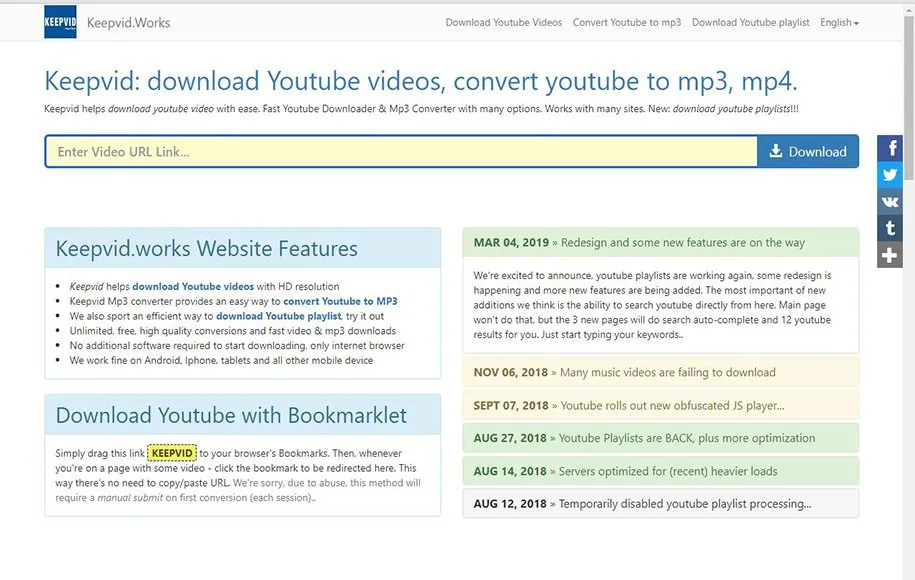This screenshot has height=580, width=915.
Task: Follow the convert Youtube to MP3 link
Action: [x=340, y=301]
